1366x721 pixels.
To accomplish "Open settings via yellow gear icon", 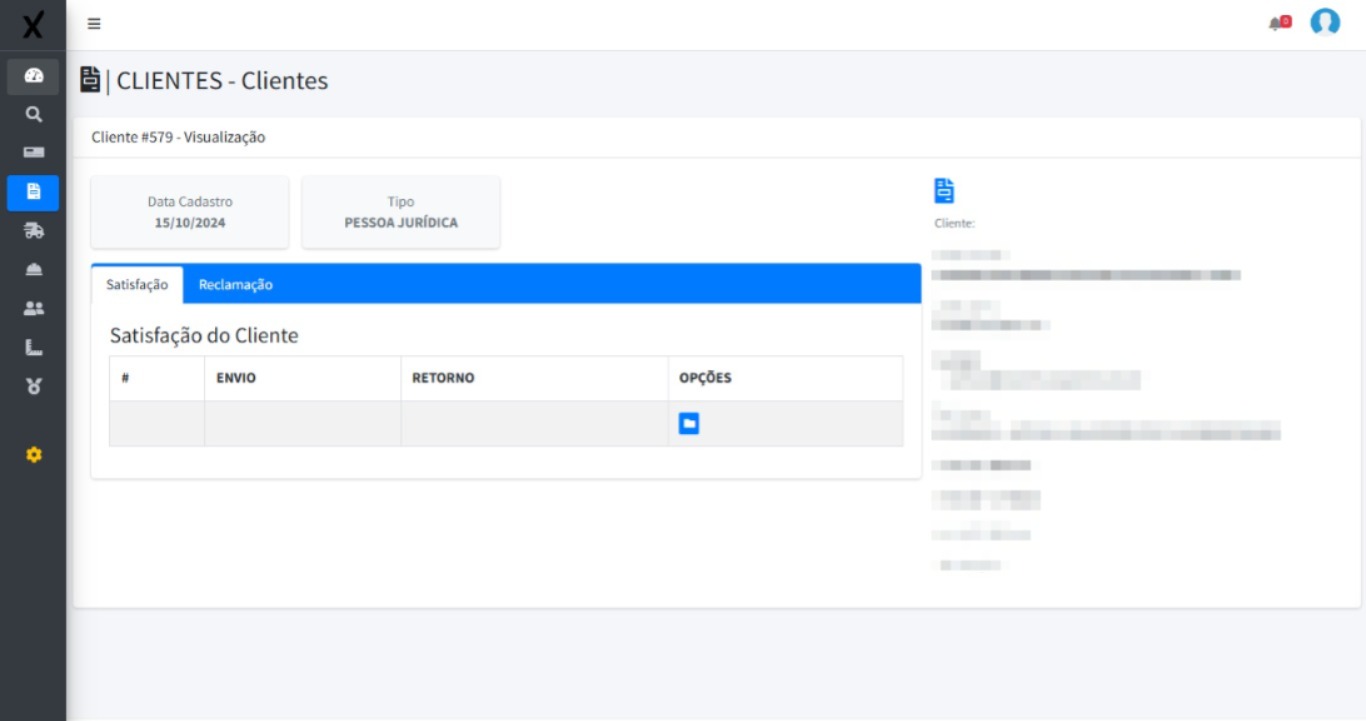I will click(x=33, y=455).
